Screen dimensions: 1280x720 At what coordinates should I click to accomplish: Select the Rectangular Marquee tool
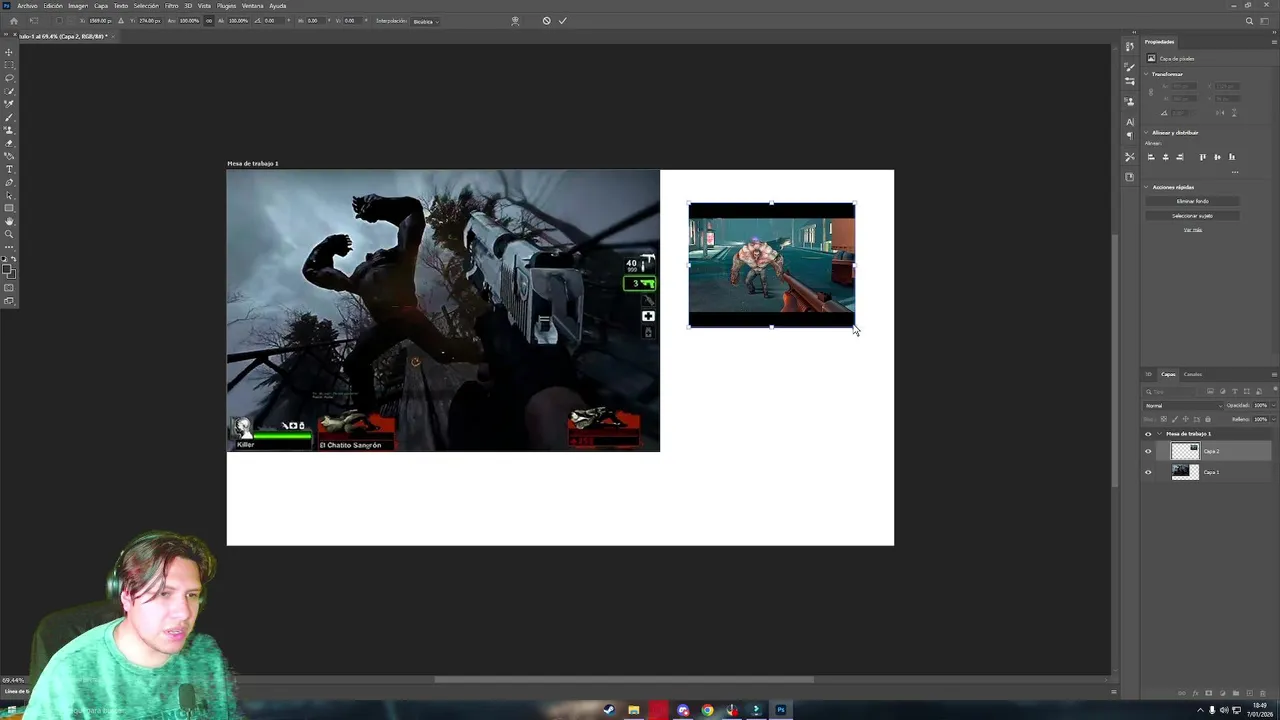pyautogui.click(x=9, y=65)
